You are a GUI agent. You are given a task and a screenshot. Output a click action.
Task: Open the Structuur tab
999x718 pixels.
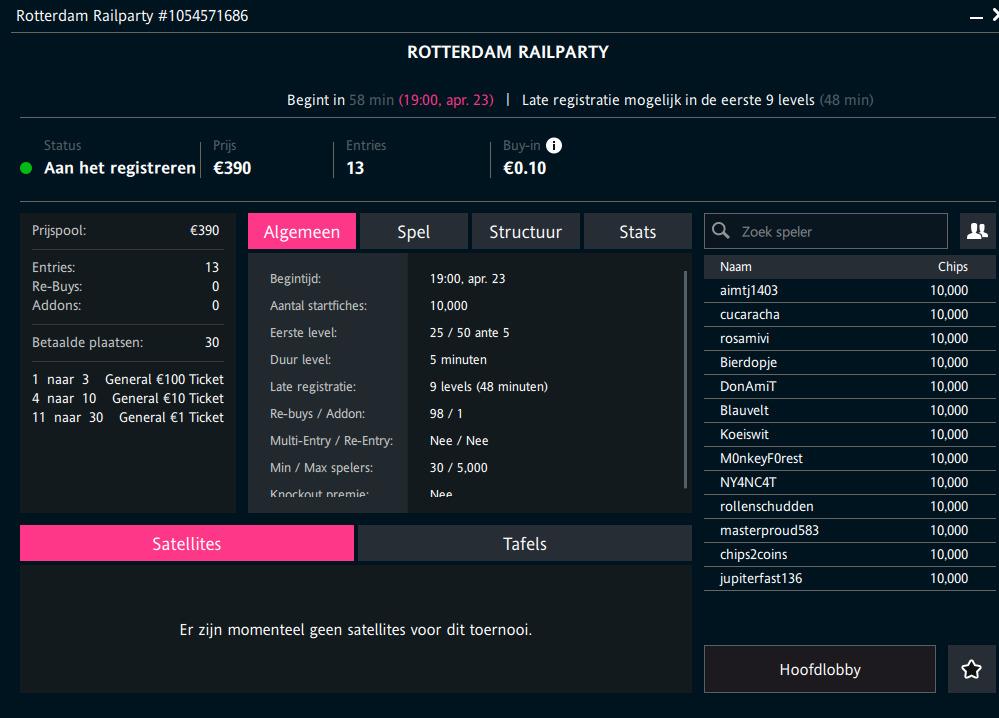click(525, 231)
